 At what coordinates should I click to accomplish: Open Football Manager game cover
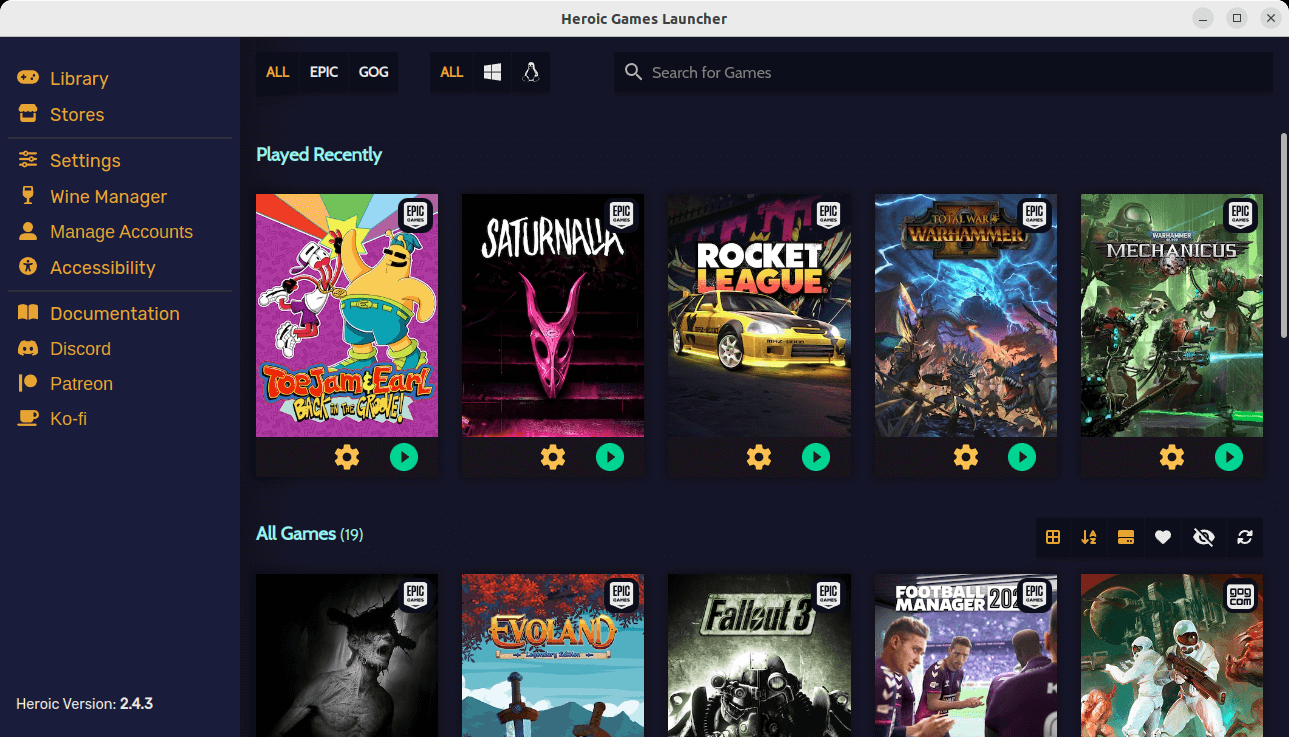tap(966, 655)
